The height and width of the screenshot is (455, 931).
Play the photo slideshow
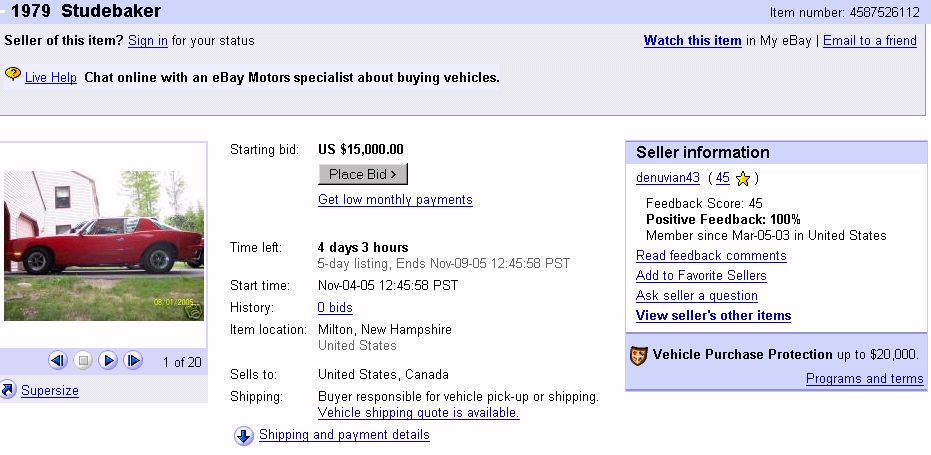(x=108, y=361)
